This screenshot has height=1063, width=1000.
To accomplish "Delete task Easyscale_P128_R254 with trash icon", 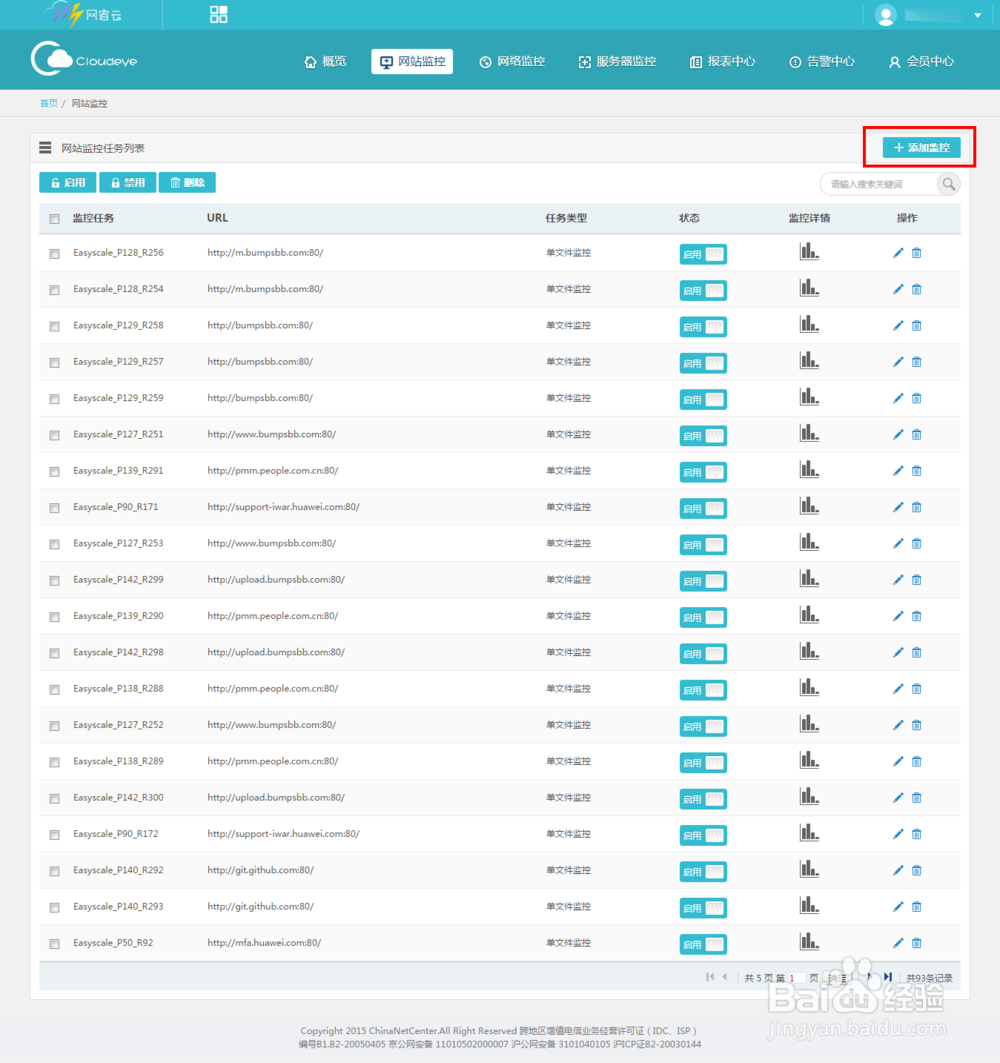I will (x=917, y=289).
